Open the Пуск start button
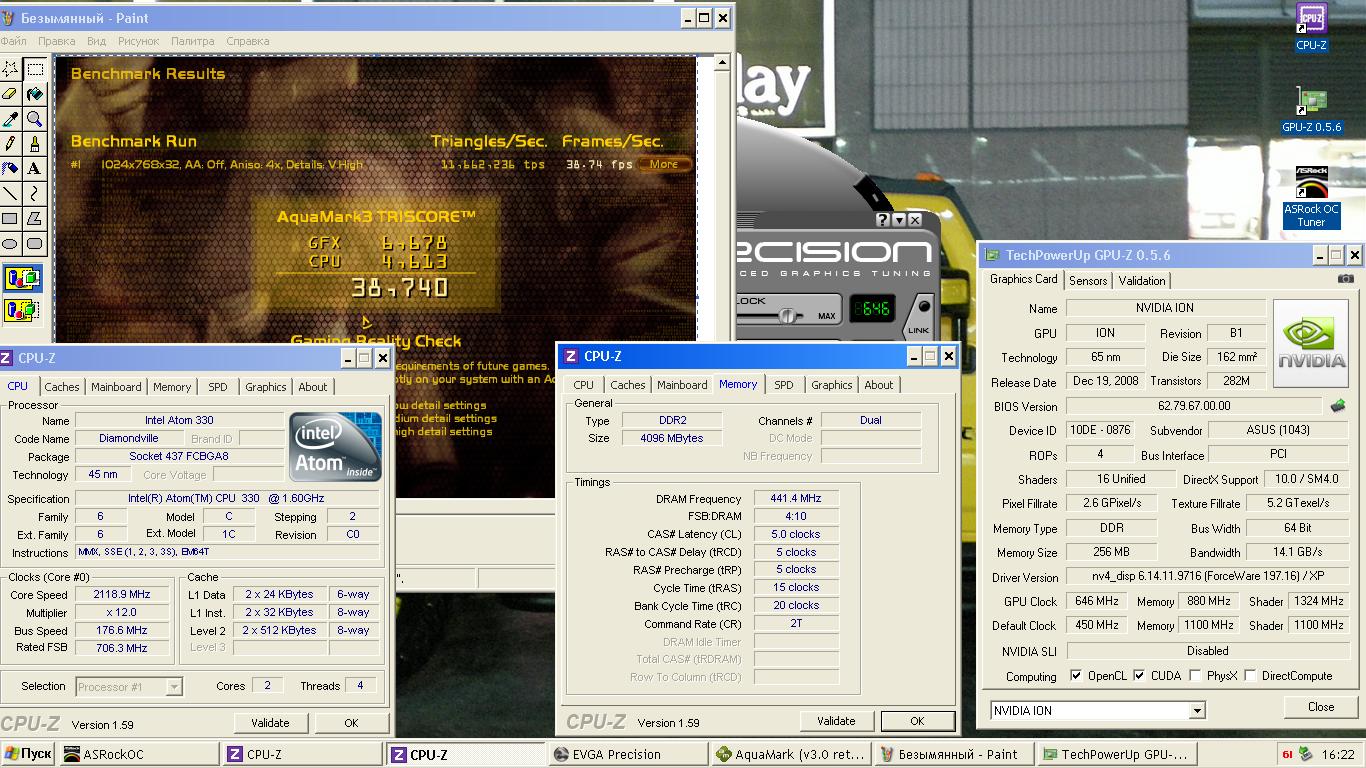Image resolution: width=1366 pixels, height=768 pixels. [28, 755]
